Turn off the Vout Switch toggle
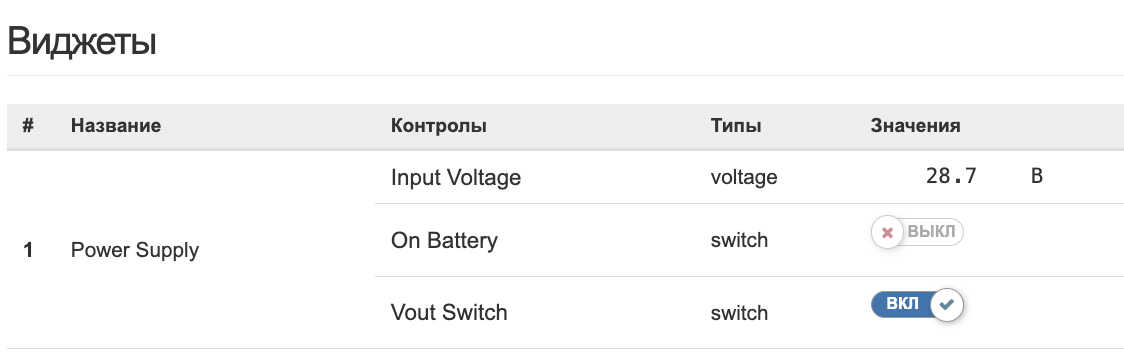The height and width of the screenshot is (360, 1124). pos(918,304)
